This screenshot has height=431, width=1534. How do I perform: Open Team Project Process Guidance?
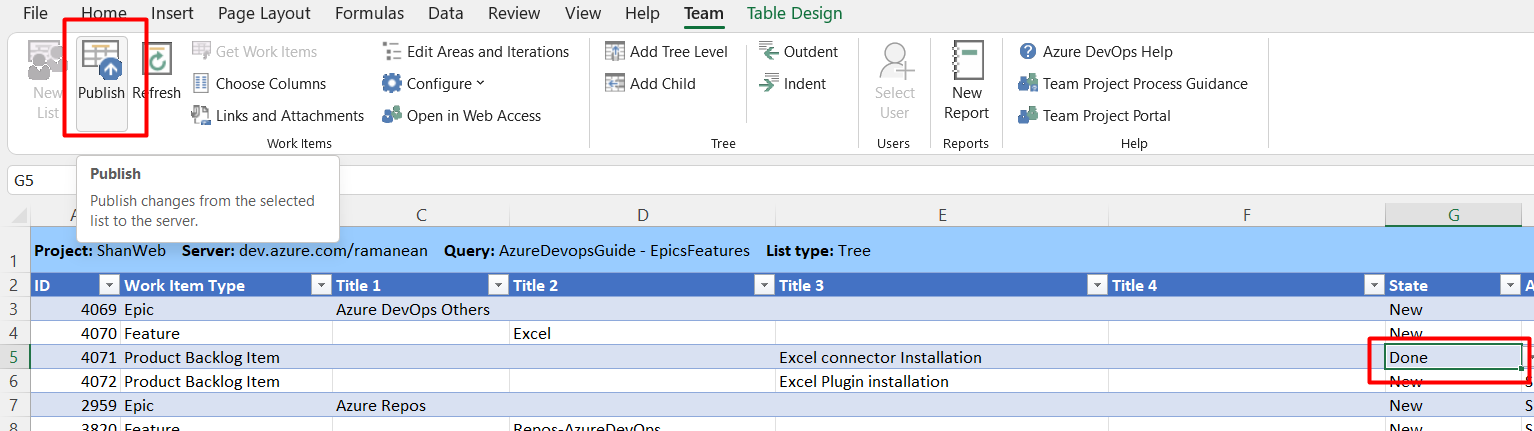tap(1132, 83)
